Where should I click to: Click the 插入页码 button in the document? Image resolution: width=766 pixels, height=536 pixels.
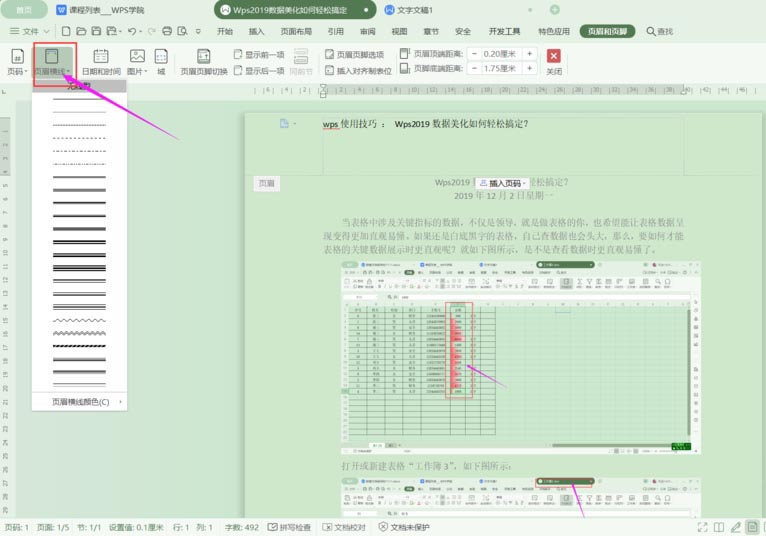(x=502, y=183)
